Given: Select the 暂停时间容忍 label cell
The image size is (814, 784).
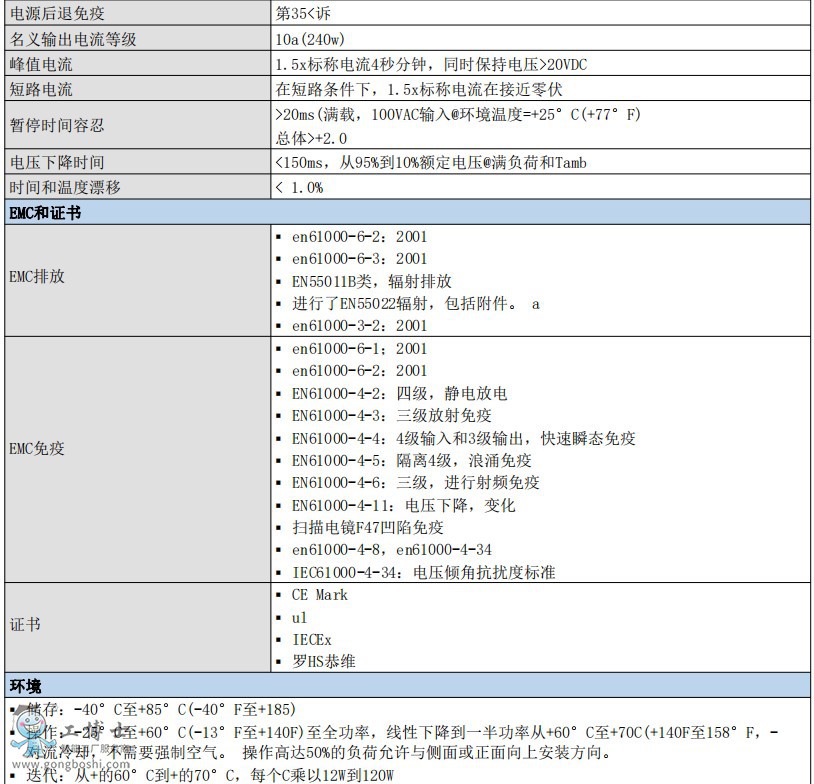Looking at the screenshot, I should (x=57, y=126).
